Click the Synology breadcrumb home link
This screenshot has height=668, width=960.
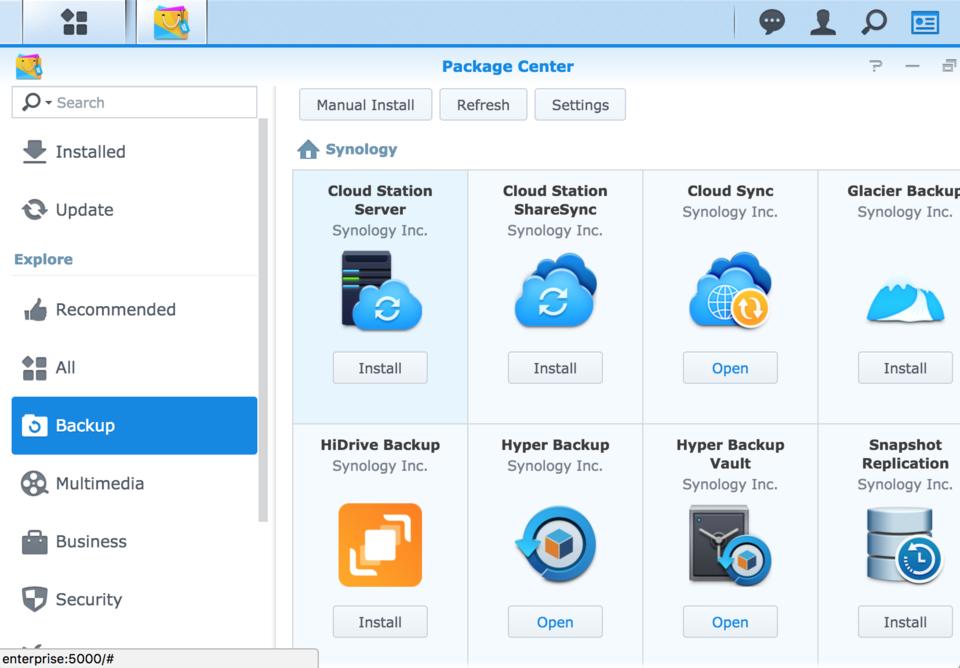pyautogui.click(x=360, y=150)
